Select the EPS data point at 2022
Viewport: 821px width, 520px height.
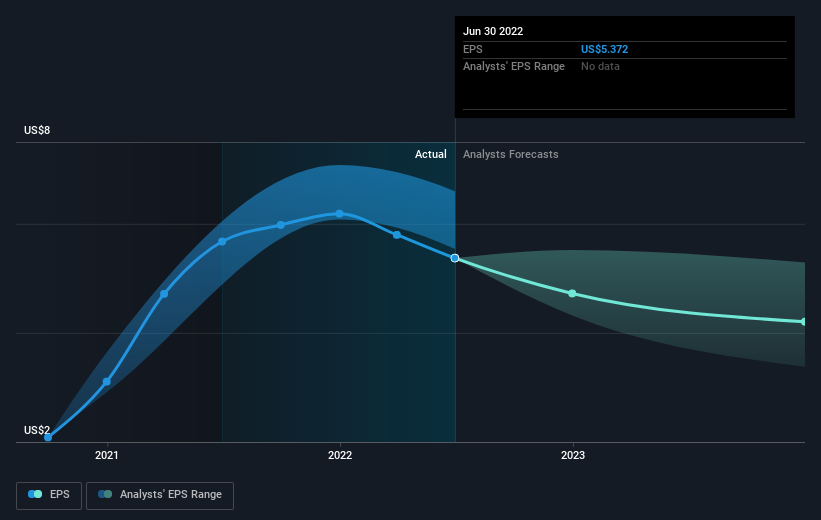[x=340, y=214]
